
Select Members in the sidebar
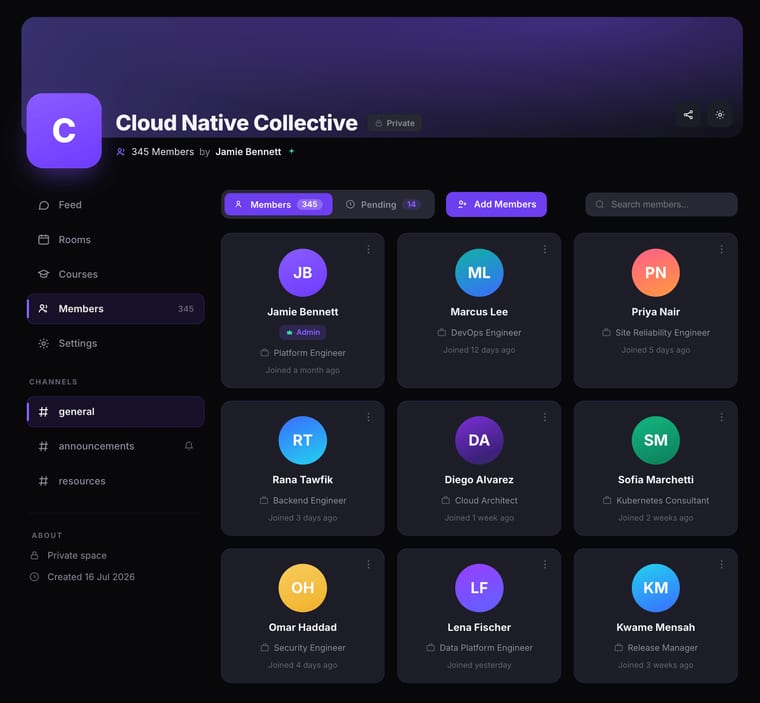click(x=115, y=309)
